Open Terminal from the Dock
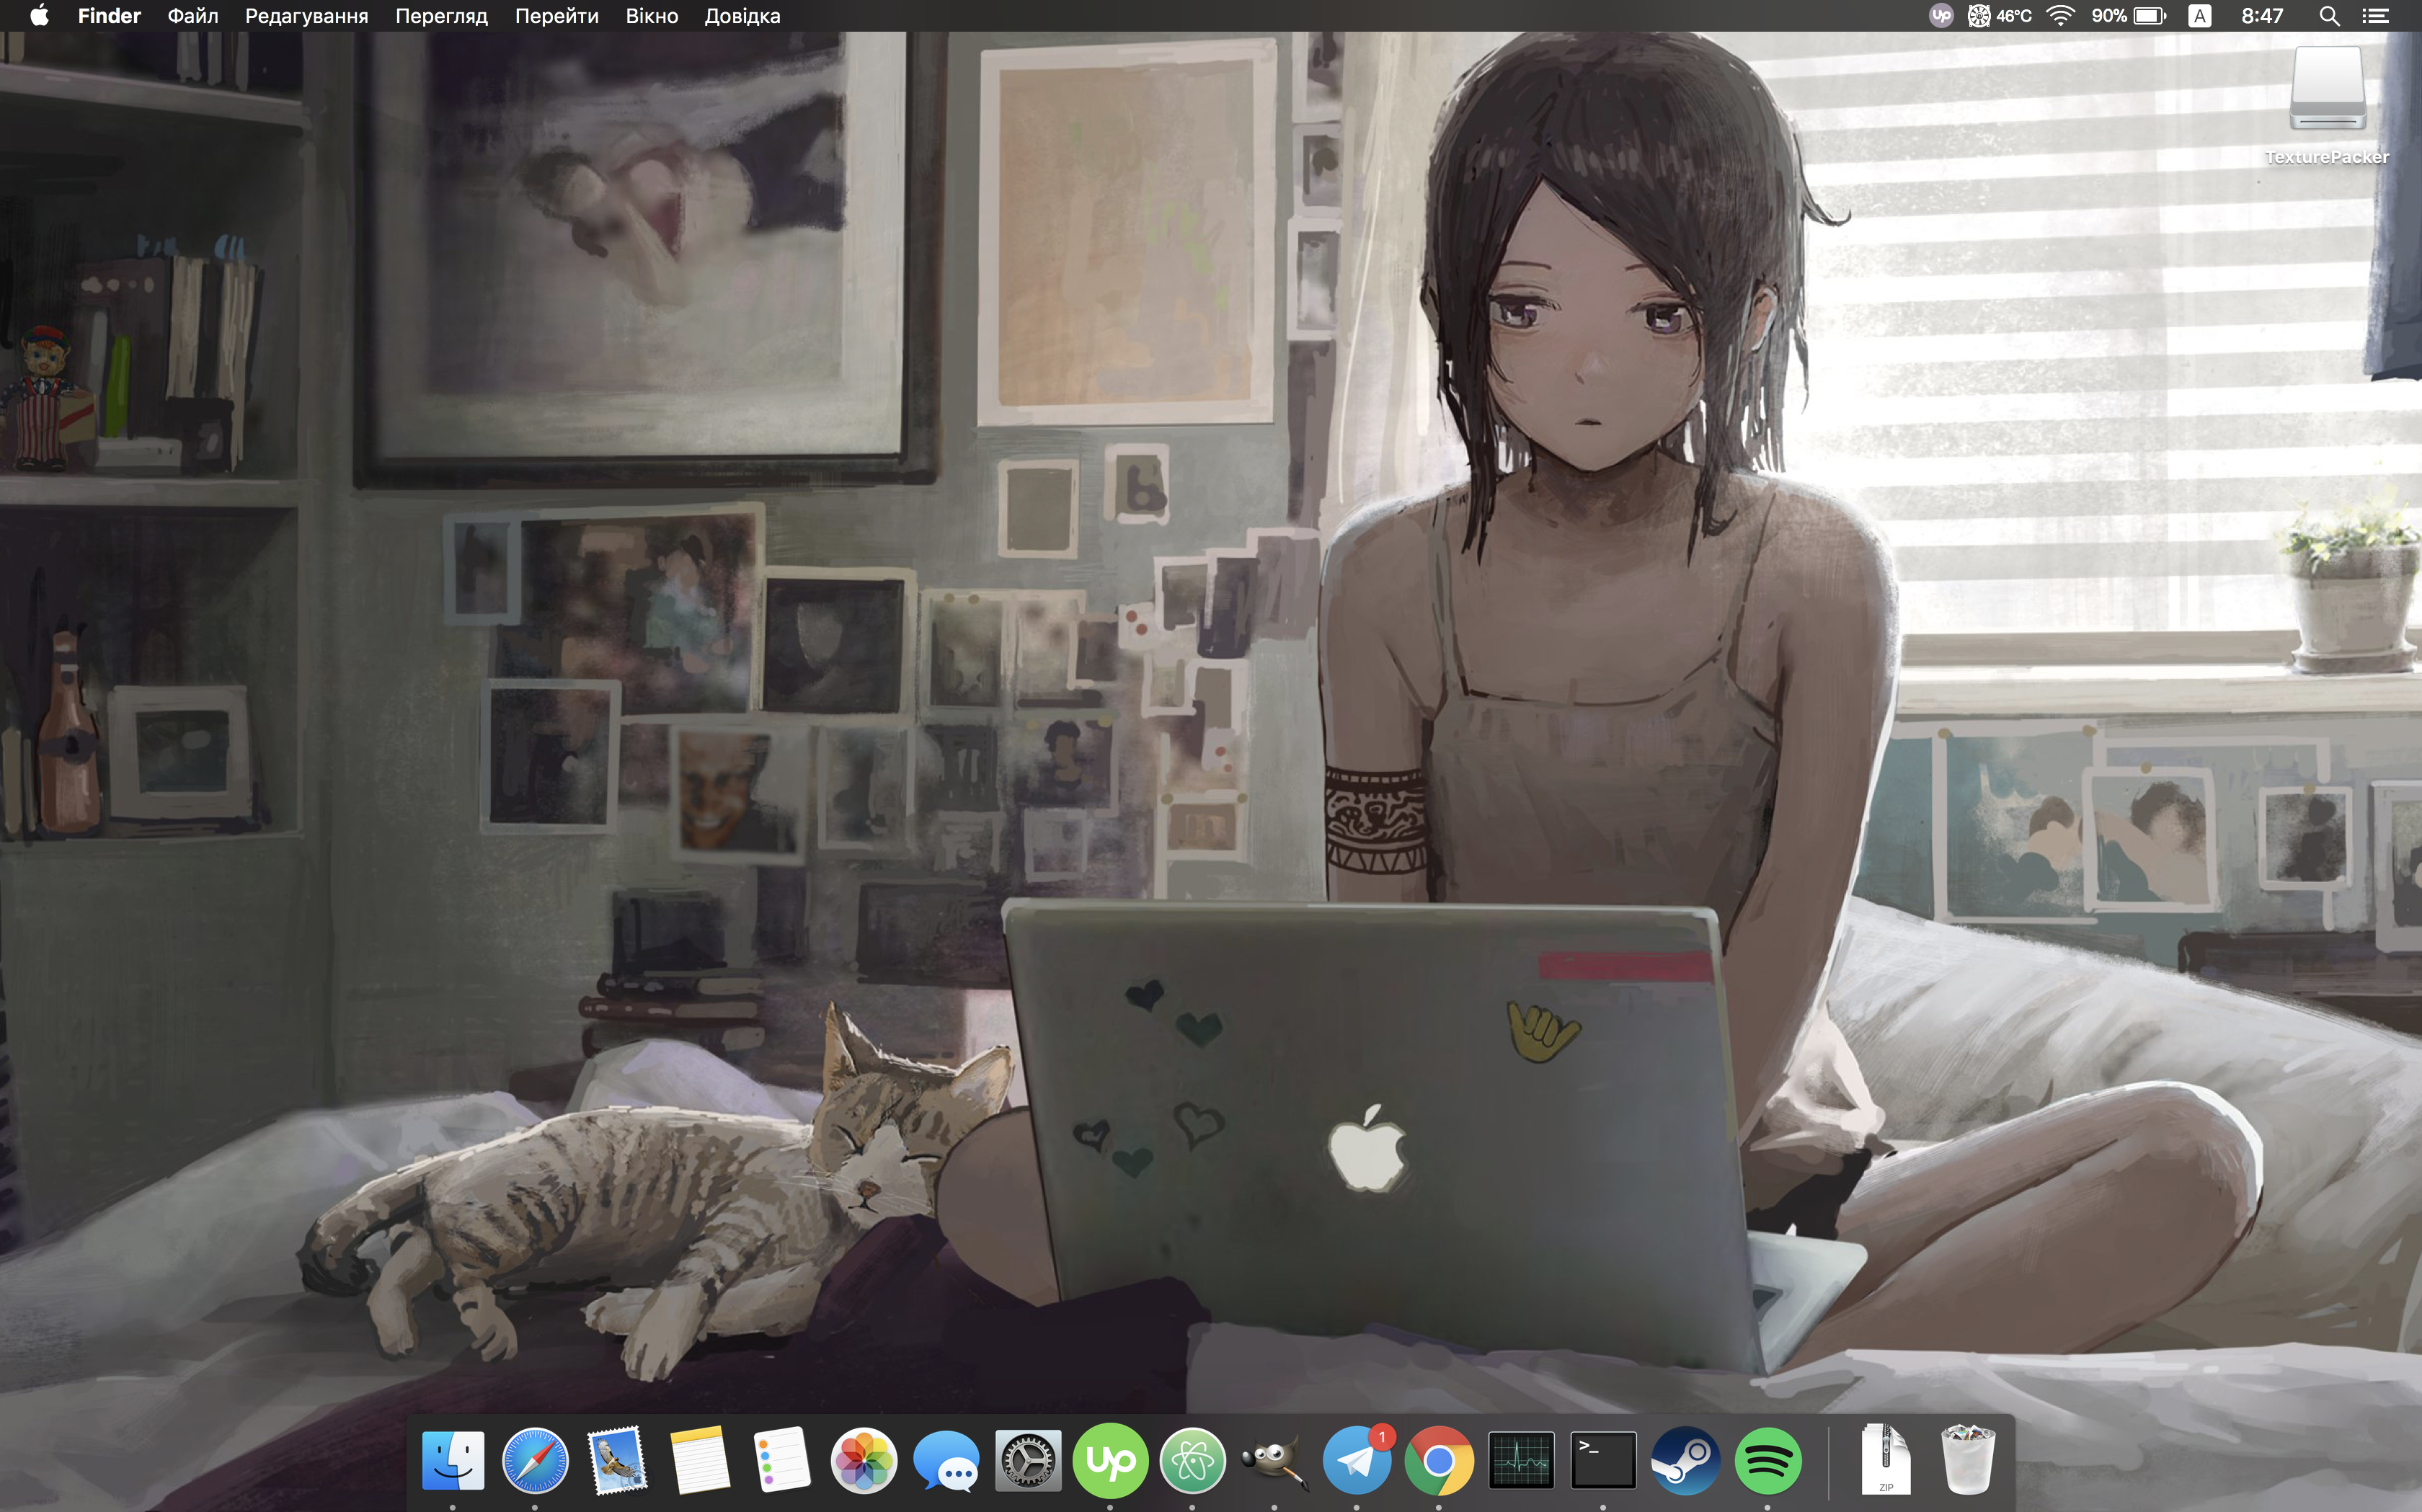 (x=1603, y=1460)
